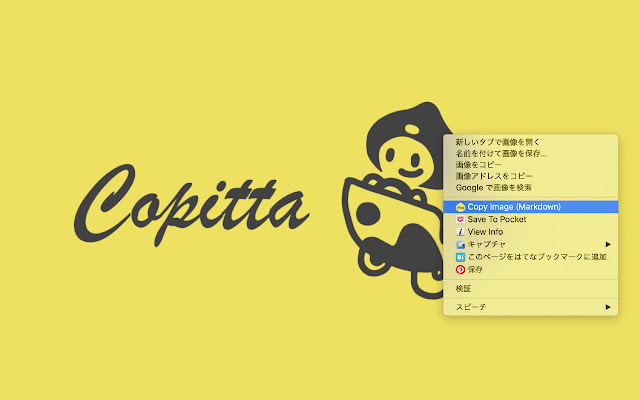Choose 名前を付けて画像を保存 option
The width and height of the screenshot is (640, 400).
(531, 153)
